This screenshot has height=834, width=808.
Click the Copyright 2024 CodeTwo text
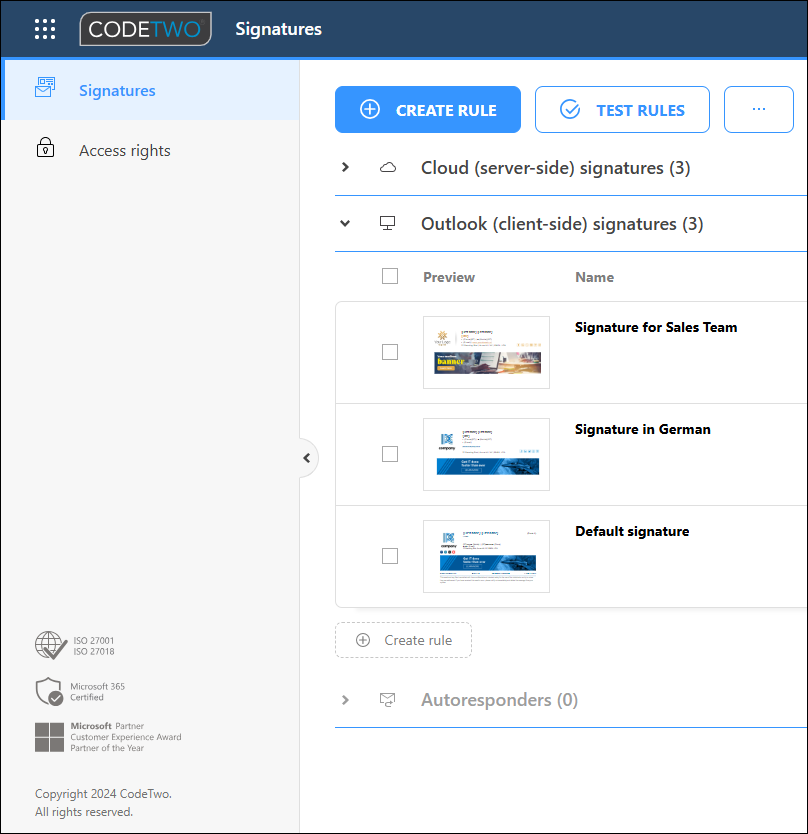click(x=103, y=794)
